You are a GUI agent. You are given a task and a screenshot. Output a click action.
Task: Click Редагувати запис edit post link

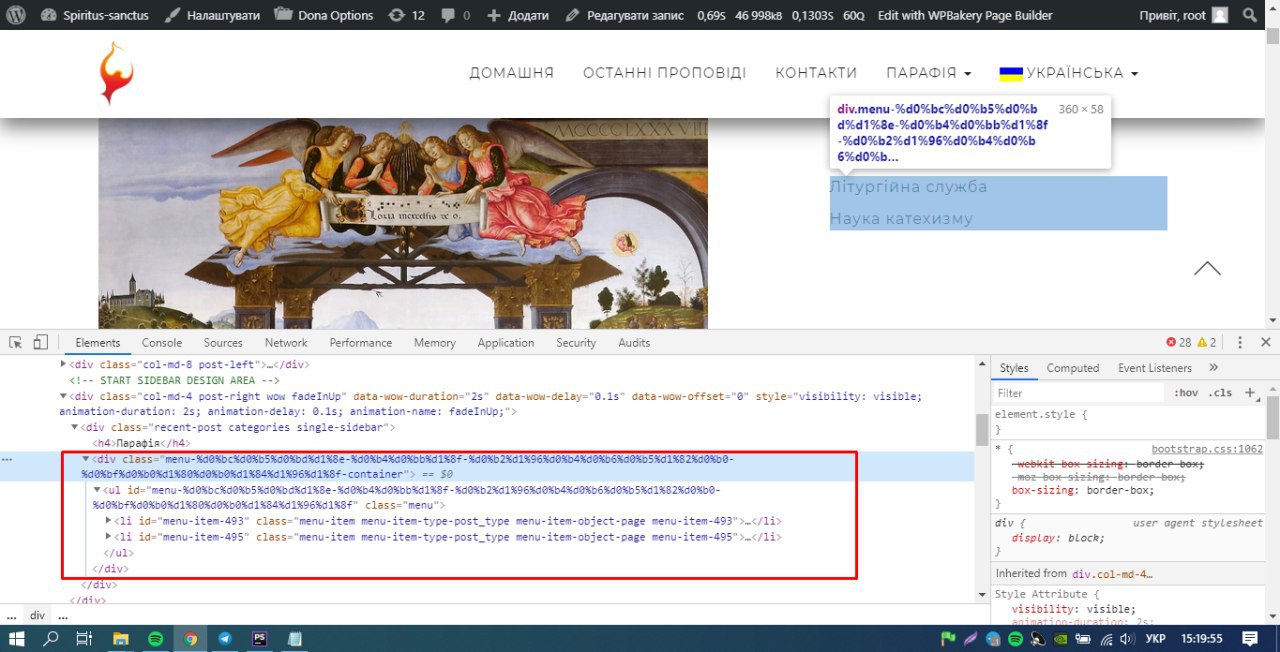(624, 15)
